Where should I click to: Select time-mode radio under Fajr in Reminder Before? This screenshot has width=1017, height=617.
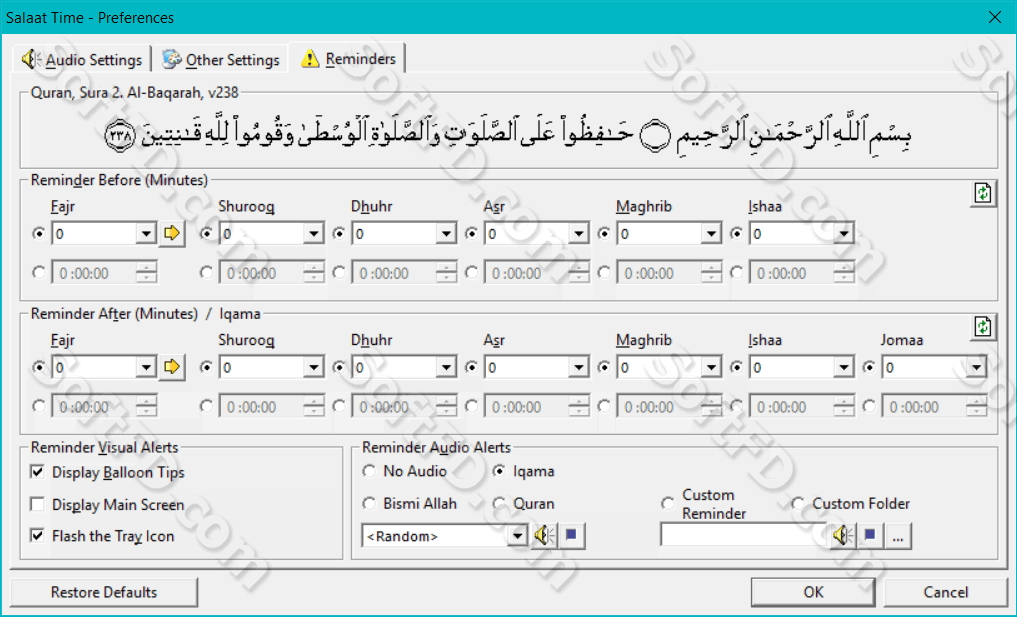(x=39, y=272)
